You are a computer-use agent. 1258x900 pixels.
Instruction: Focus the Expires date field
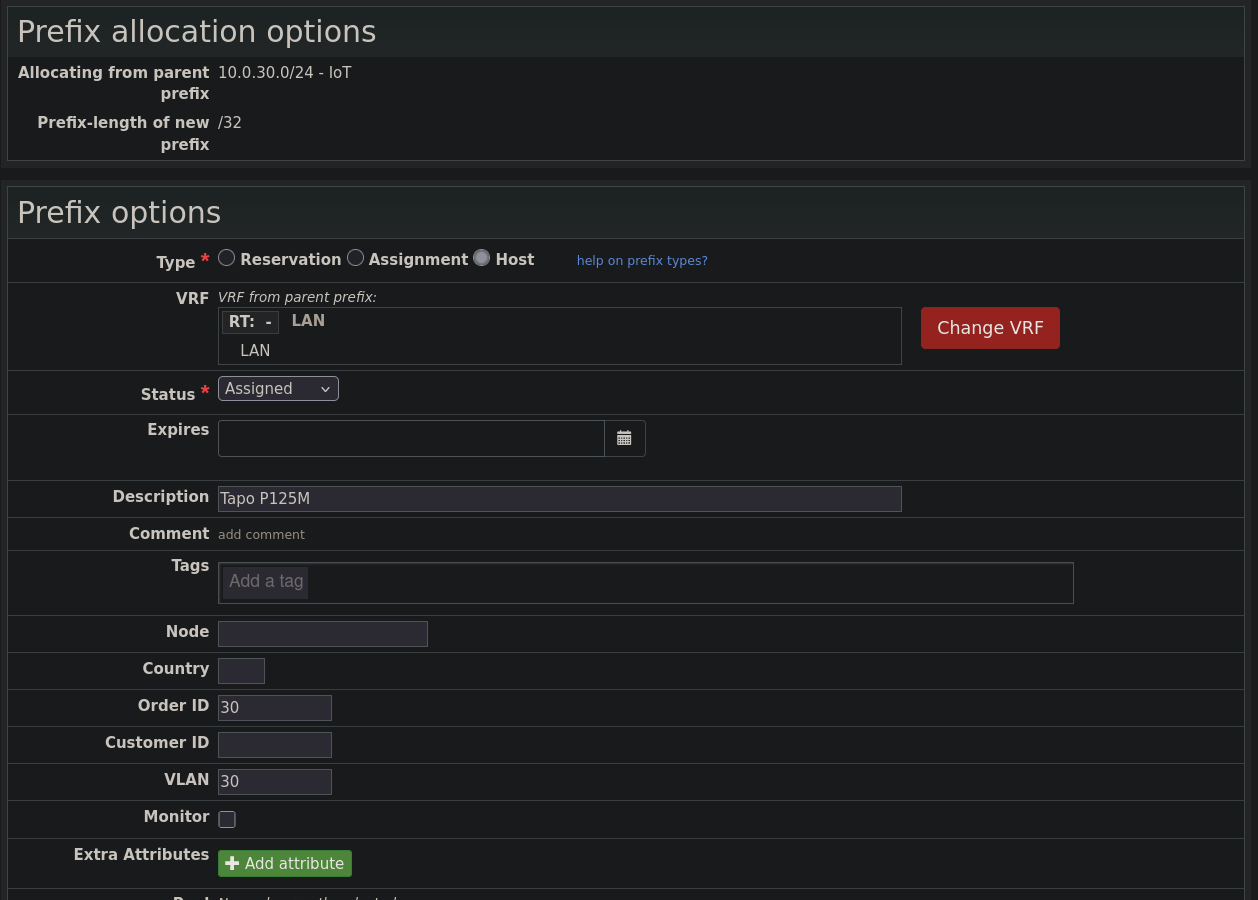pyautogui.click(x=411, y=438)
